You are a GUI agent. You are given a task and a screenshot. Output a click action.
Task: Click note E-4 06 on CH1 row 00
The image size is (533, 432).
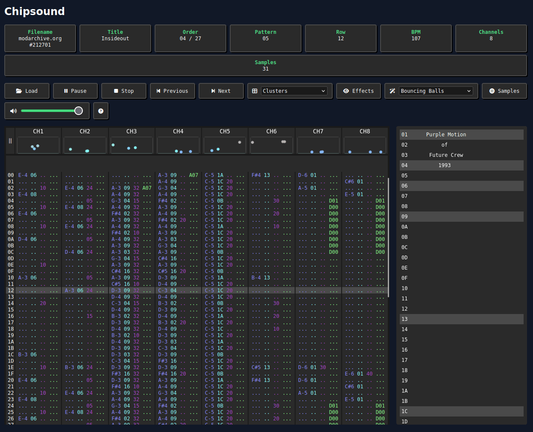coord(27,175)
